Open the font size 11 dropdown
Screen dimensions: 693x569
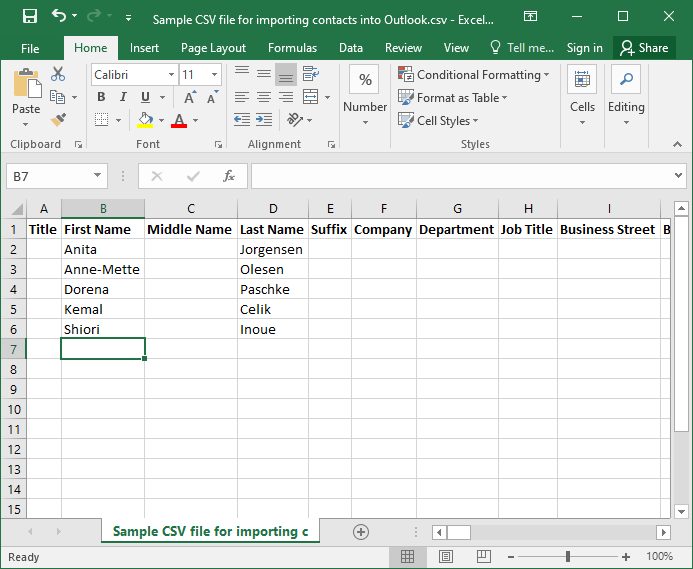pyautogui.click(x=214, y=74)
